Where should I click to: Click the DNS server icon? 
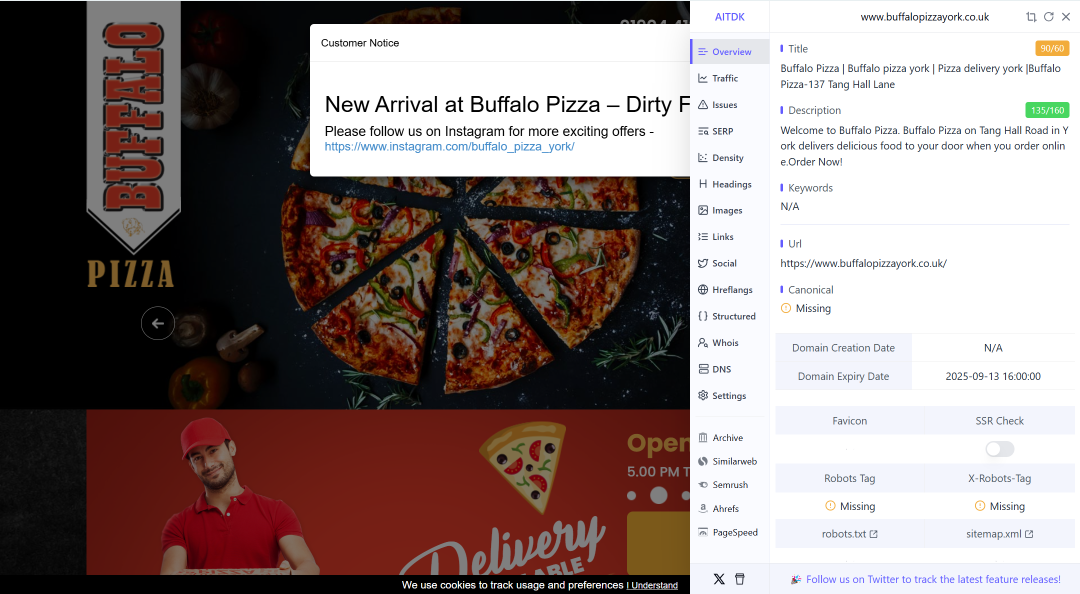click(x=703, y=369)
